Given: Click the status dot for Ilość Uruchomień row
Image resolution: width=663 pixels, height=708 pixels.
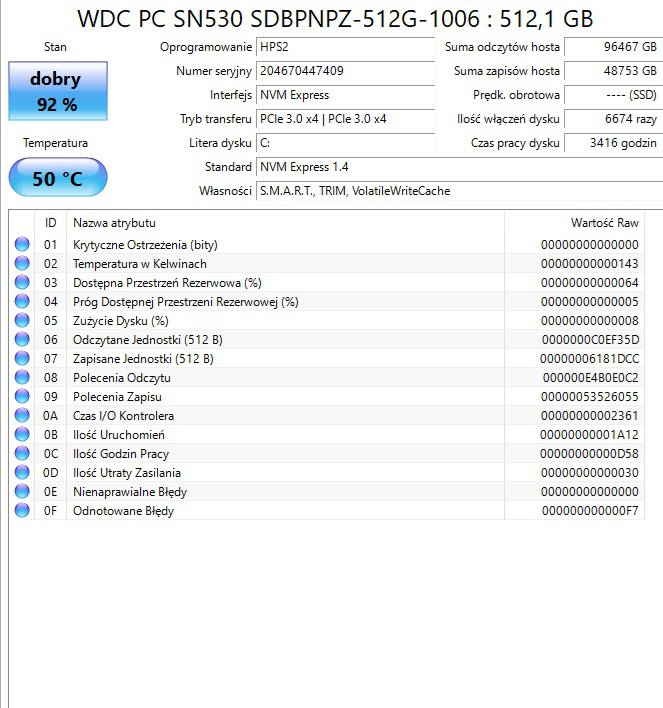Looking at the screenshot, I should coord(22,434).
